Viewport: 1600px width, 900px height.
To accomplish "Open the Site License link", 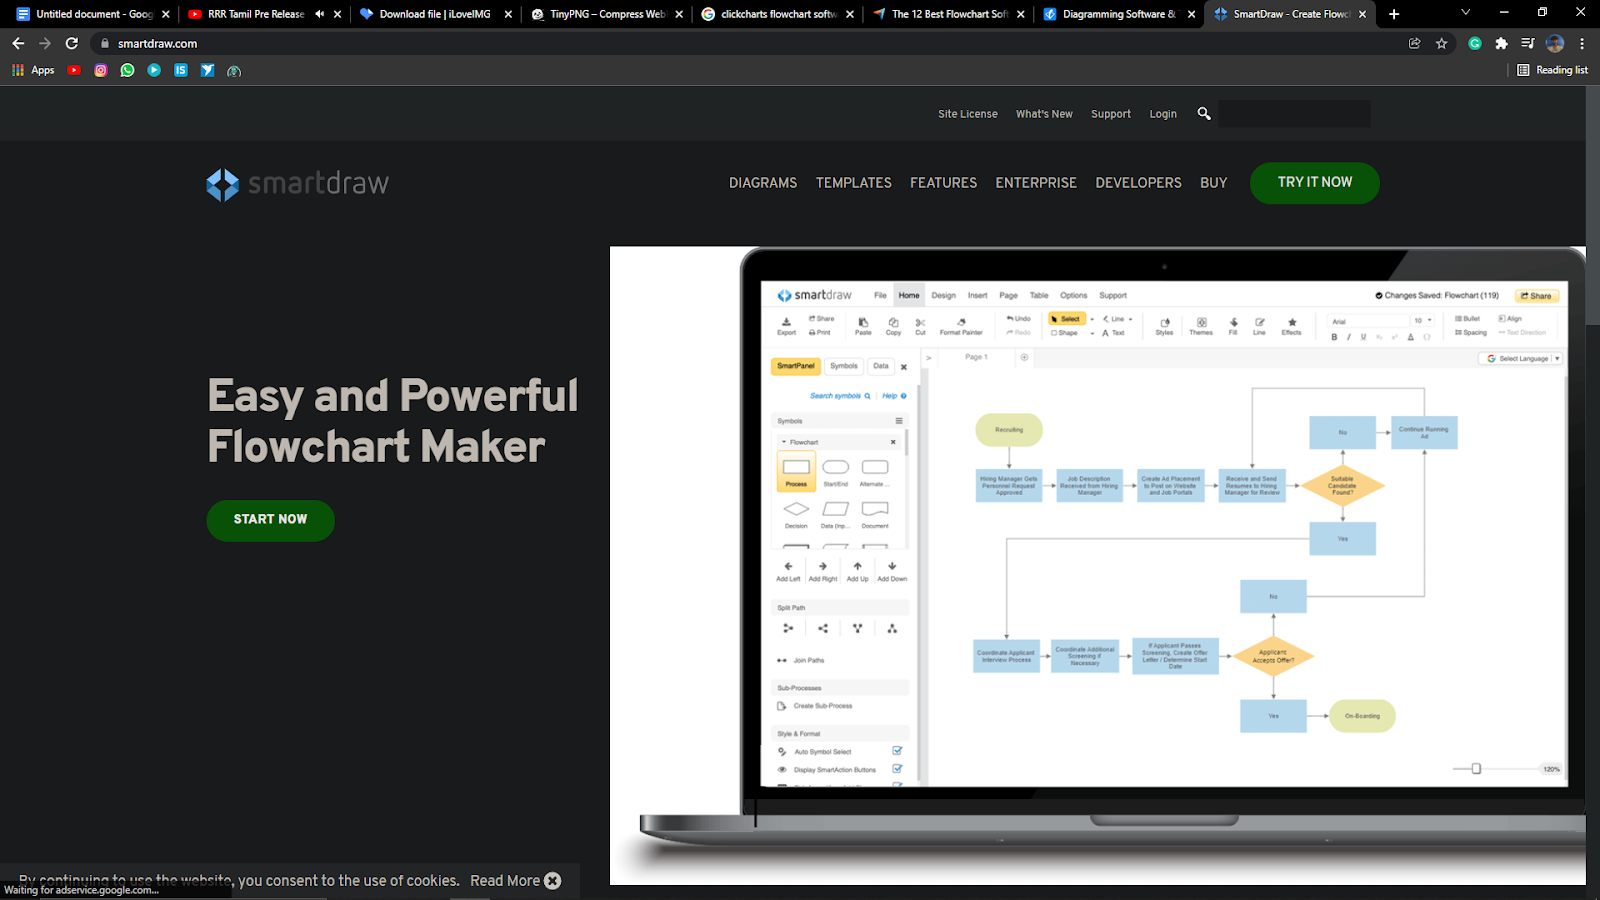I will 968,114.
